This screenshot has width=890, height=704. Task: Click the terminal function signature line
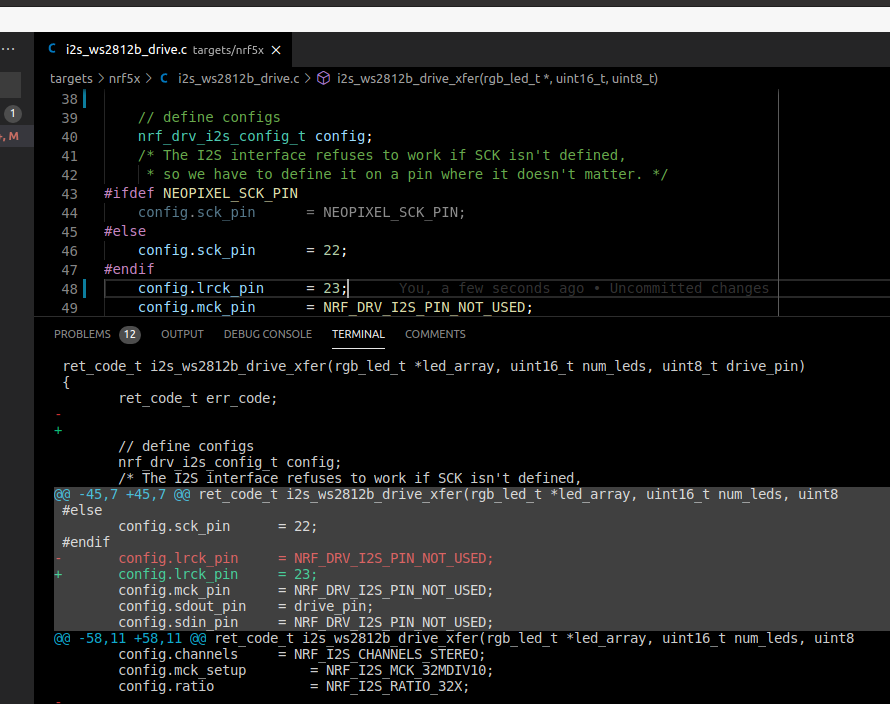[434, 367]
